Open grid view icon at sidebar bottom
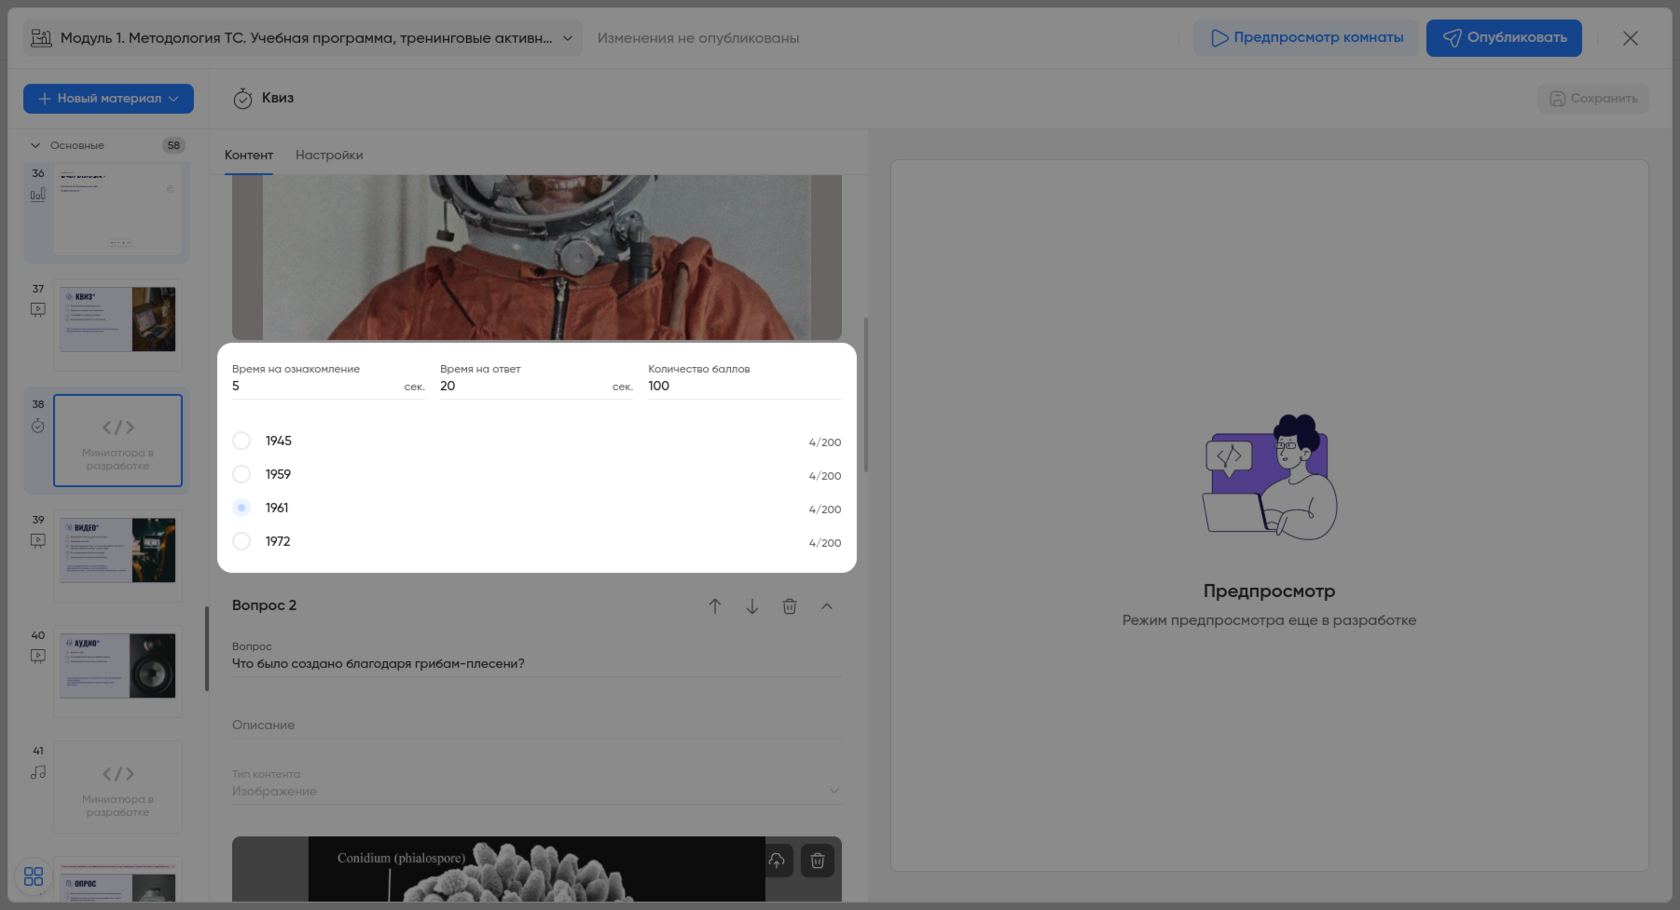Screen dimensions: 1680x910 tap(33, 877)
